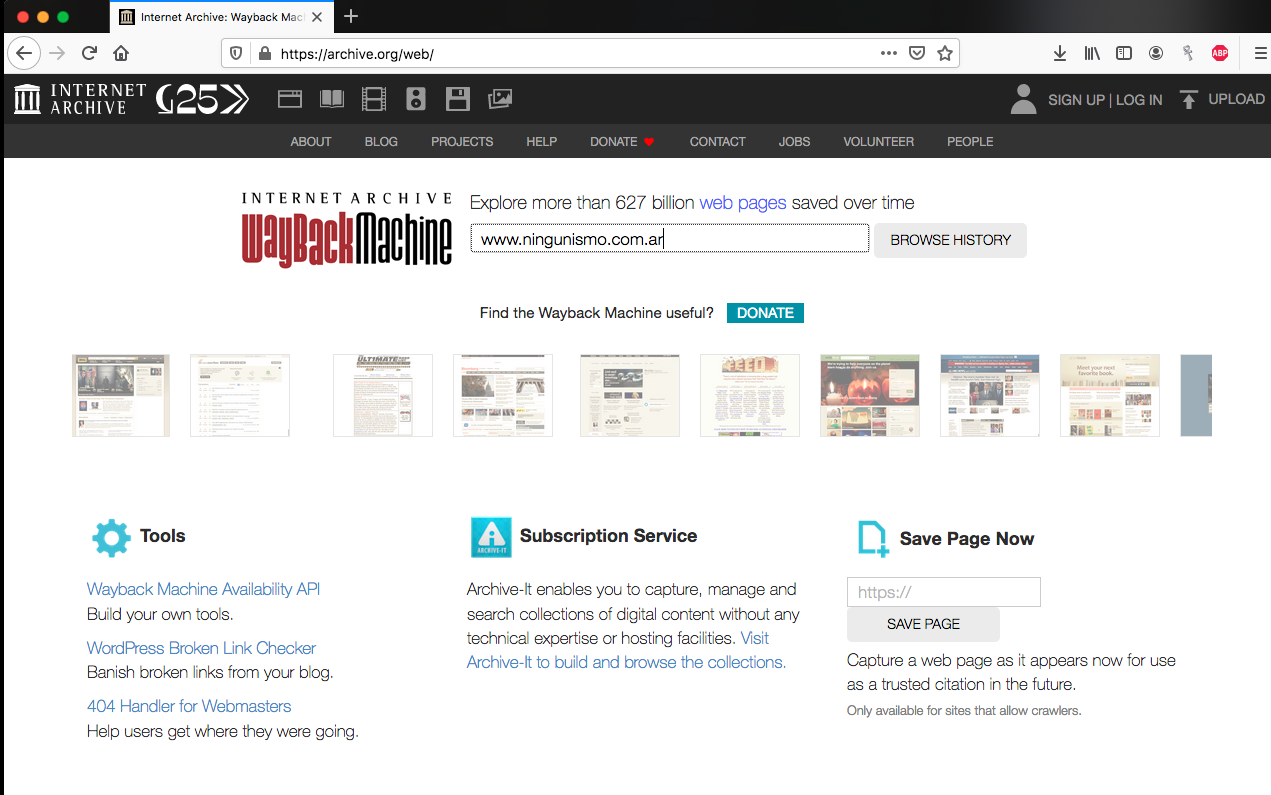Open the 'Meet your next favorite book' thumbnail
Viewport: 1271px width, 795px height.
pos(1110,395)
